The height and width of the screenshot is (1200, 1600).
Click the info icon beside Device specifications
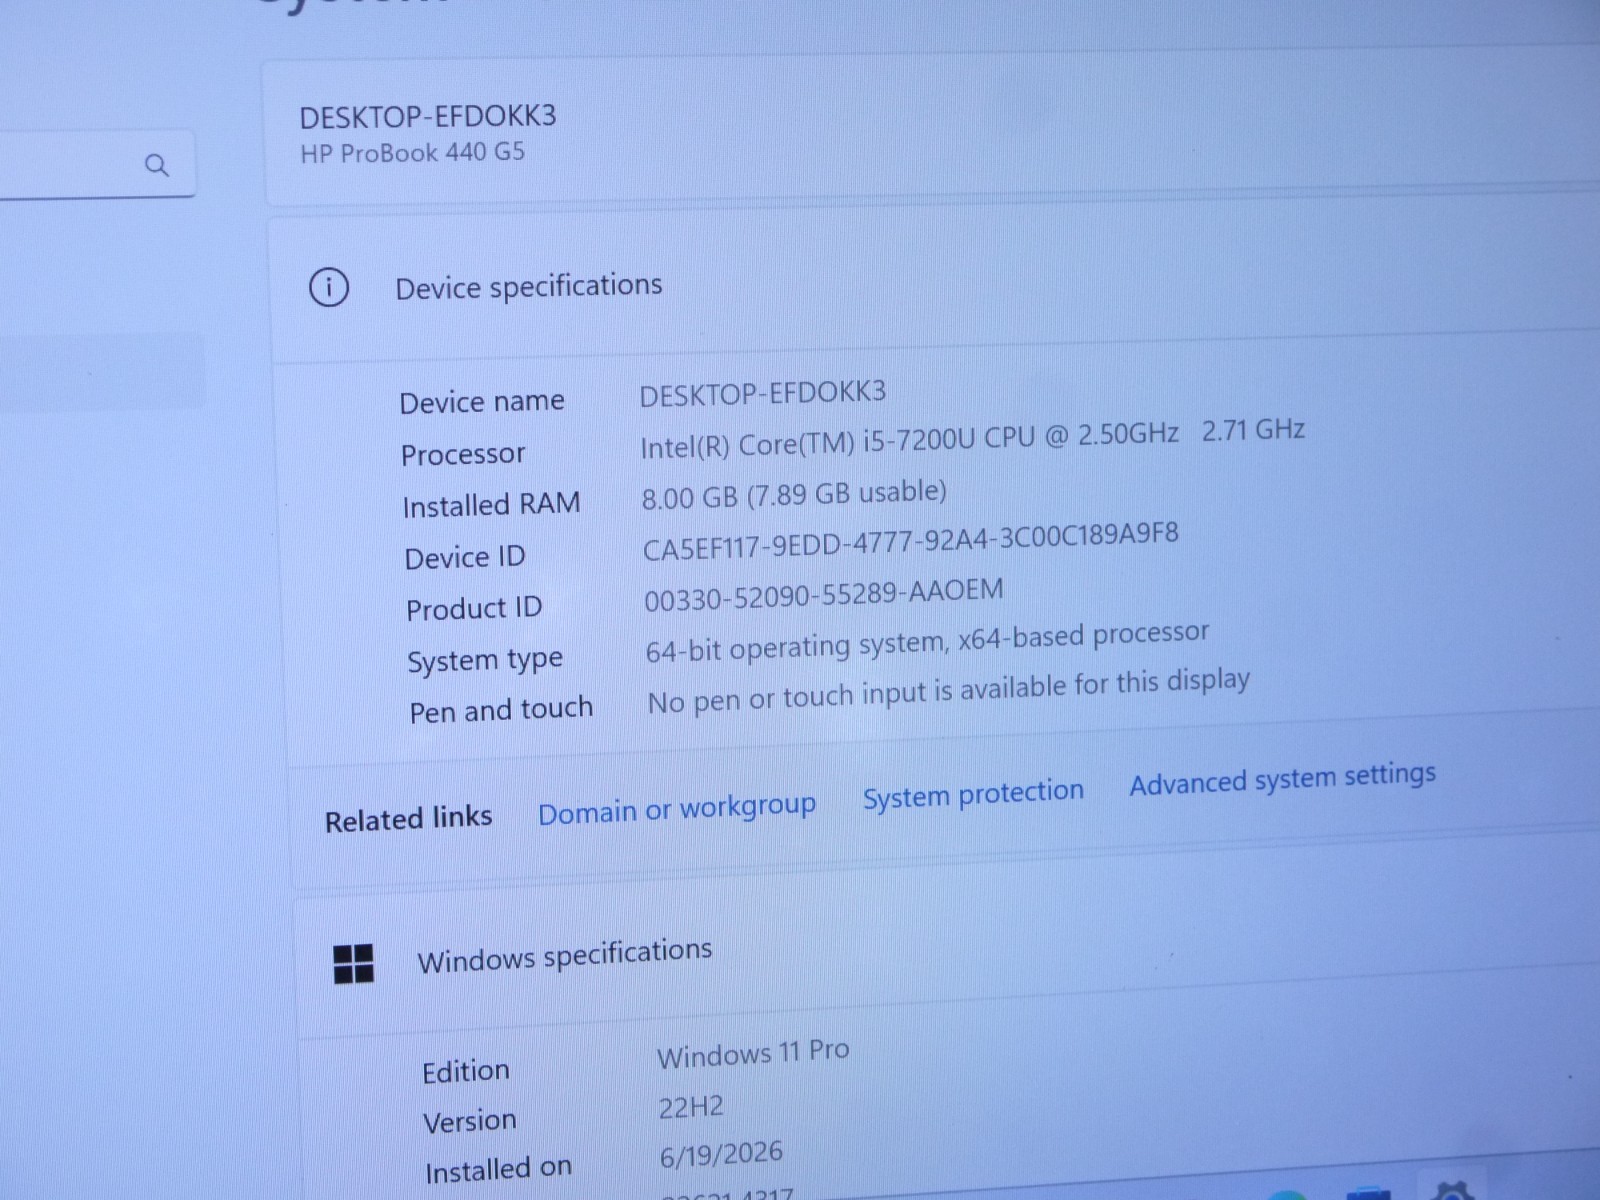click(x=329, y=288)
